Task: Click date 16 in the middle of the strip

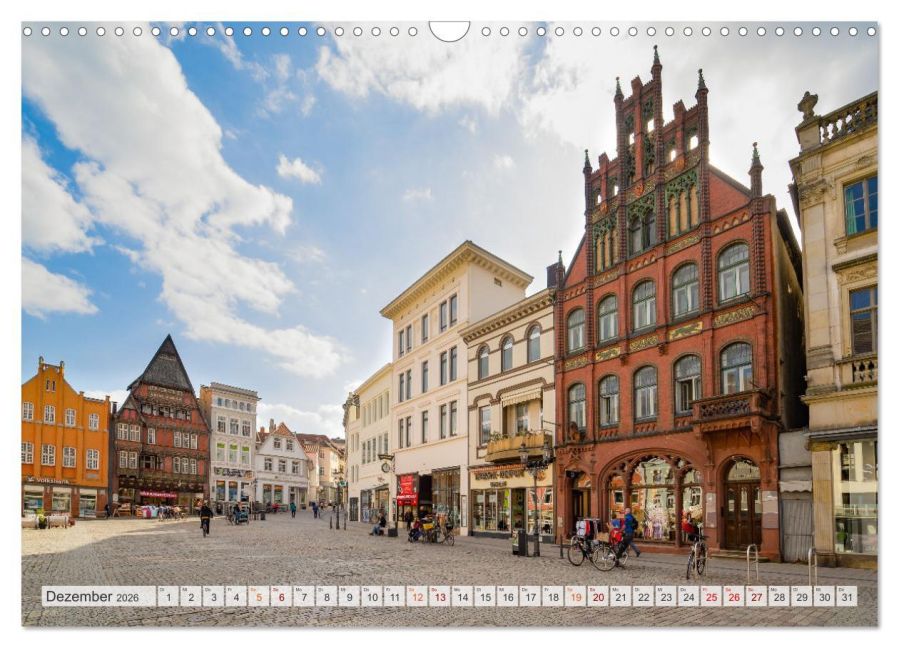Action: 507,596
